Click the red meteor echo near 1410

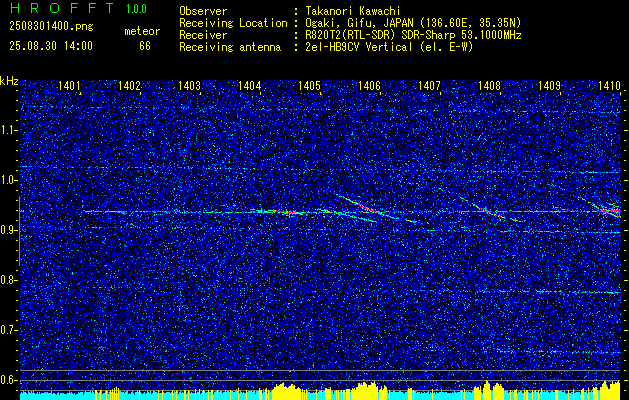[x=610, y=209]
